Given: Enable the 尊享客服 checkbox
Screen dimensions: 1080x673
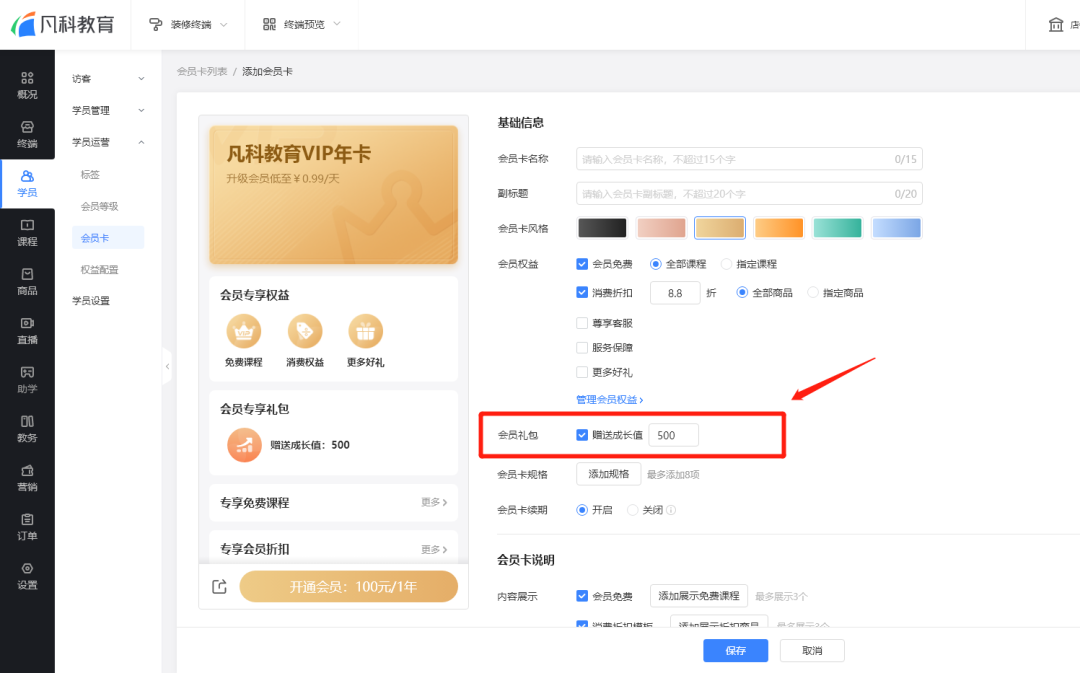Looking at the screenshot, I should tap(582, 323).
